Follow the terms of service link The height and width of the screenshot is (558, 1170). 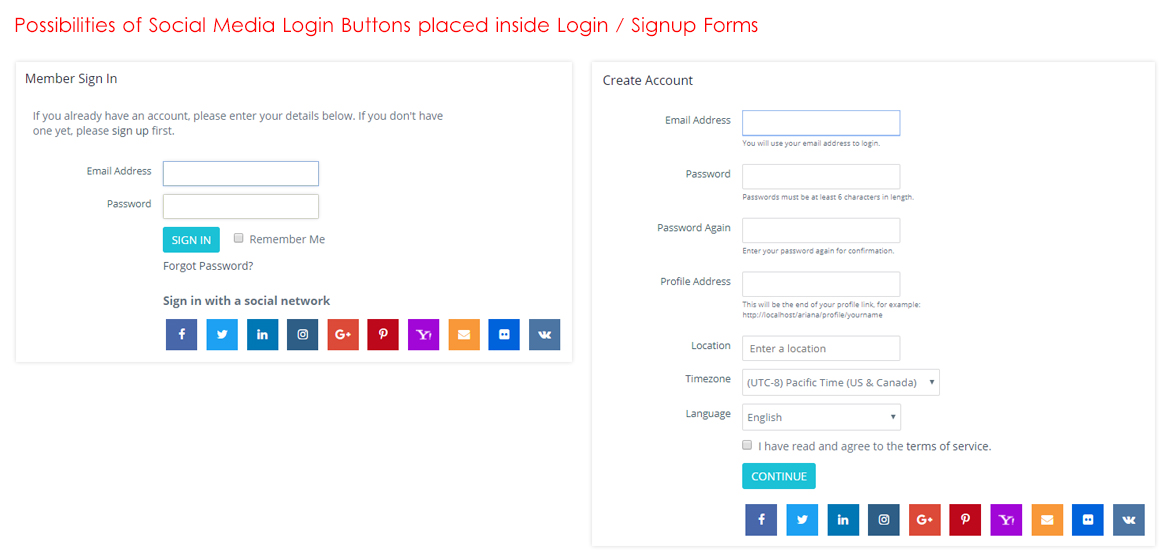point(948,446)
